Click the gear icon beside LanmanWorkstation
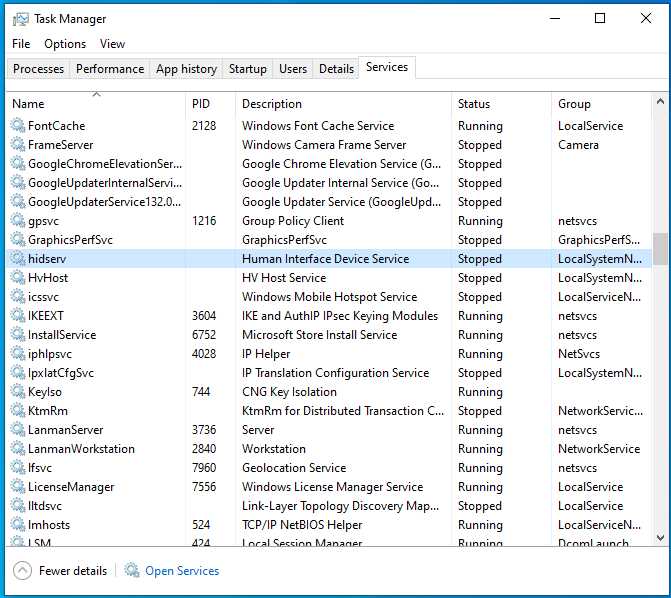671x598 pixels. pos(18,449)
